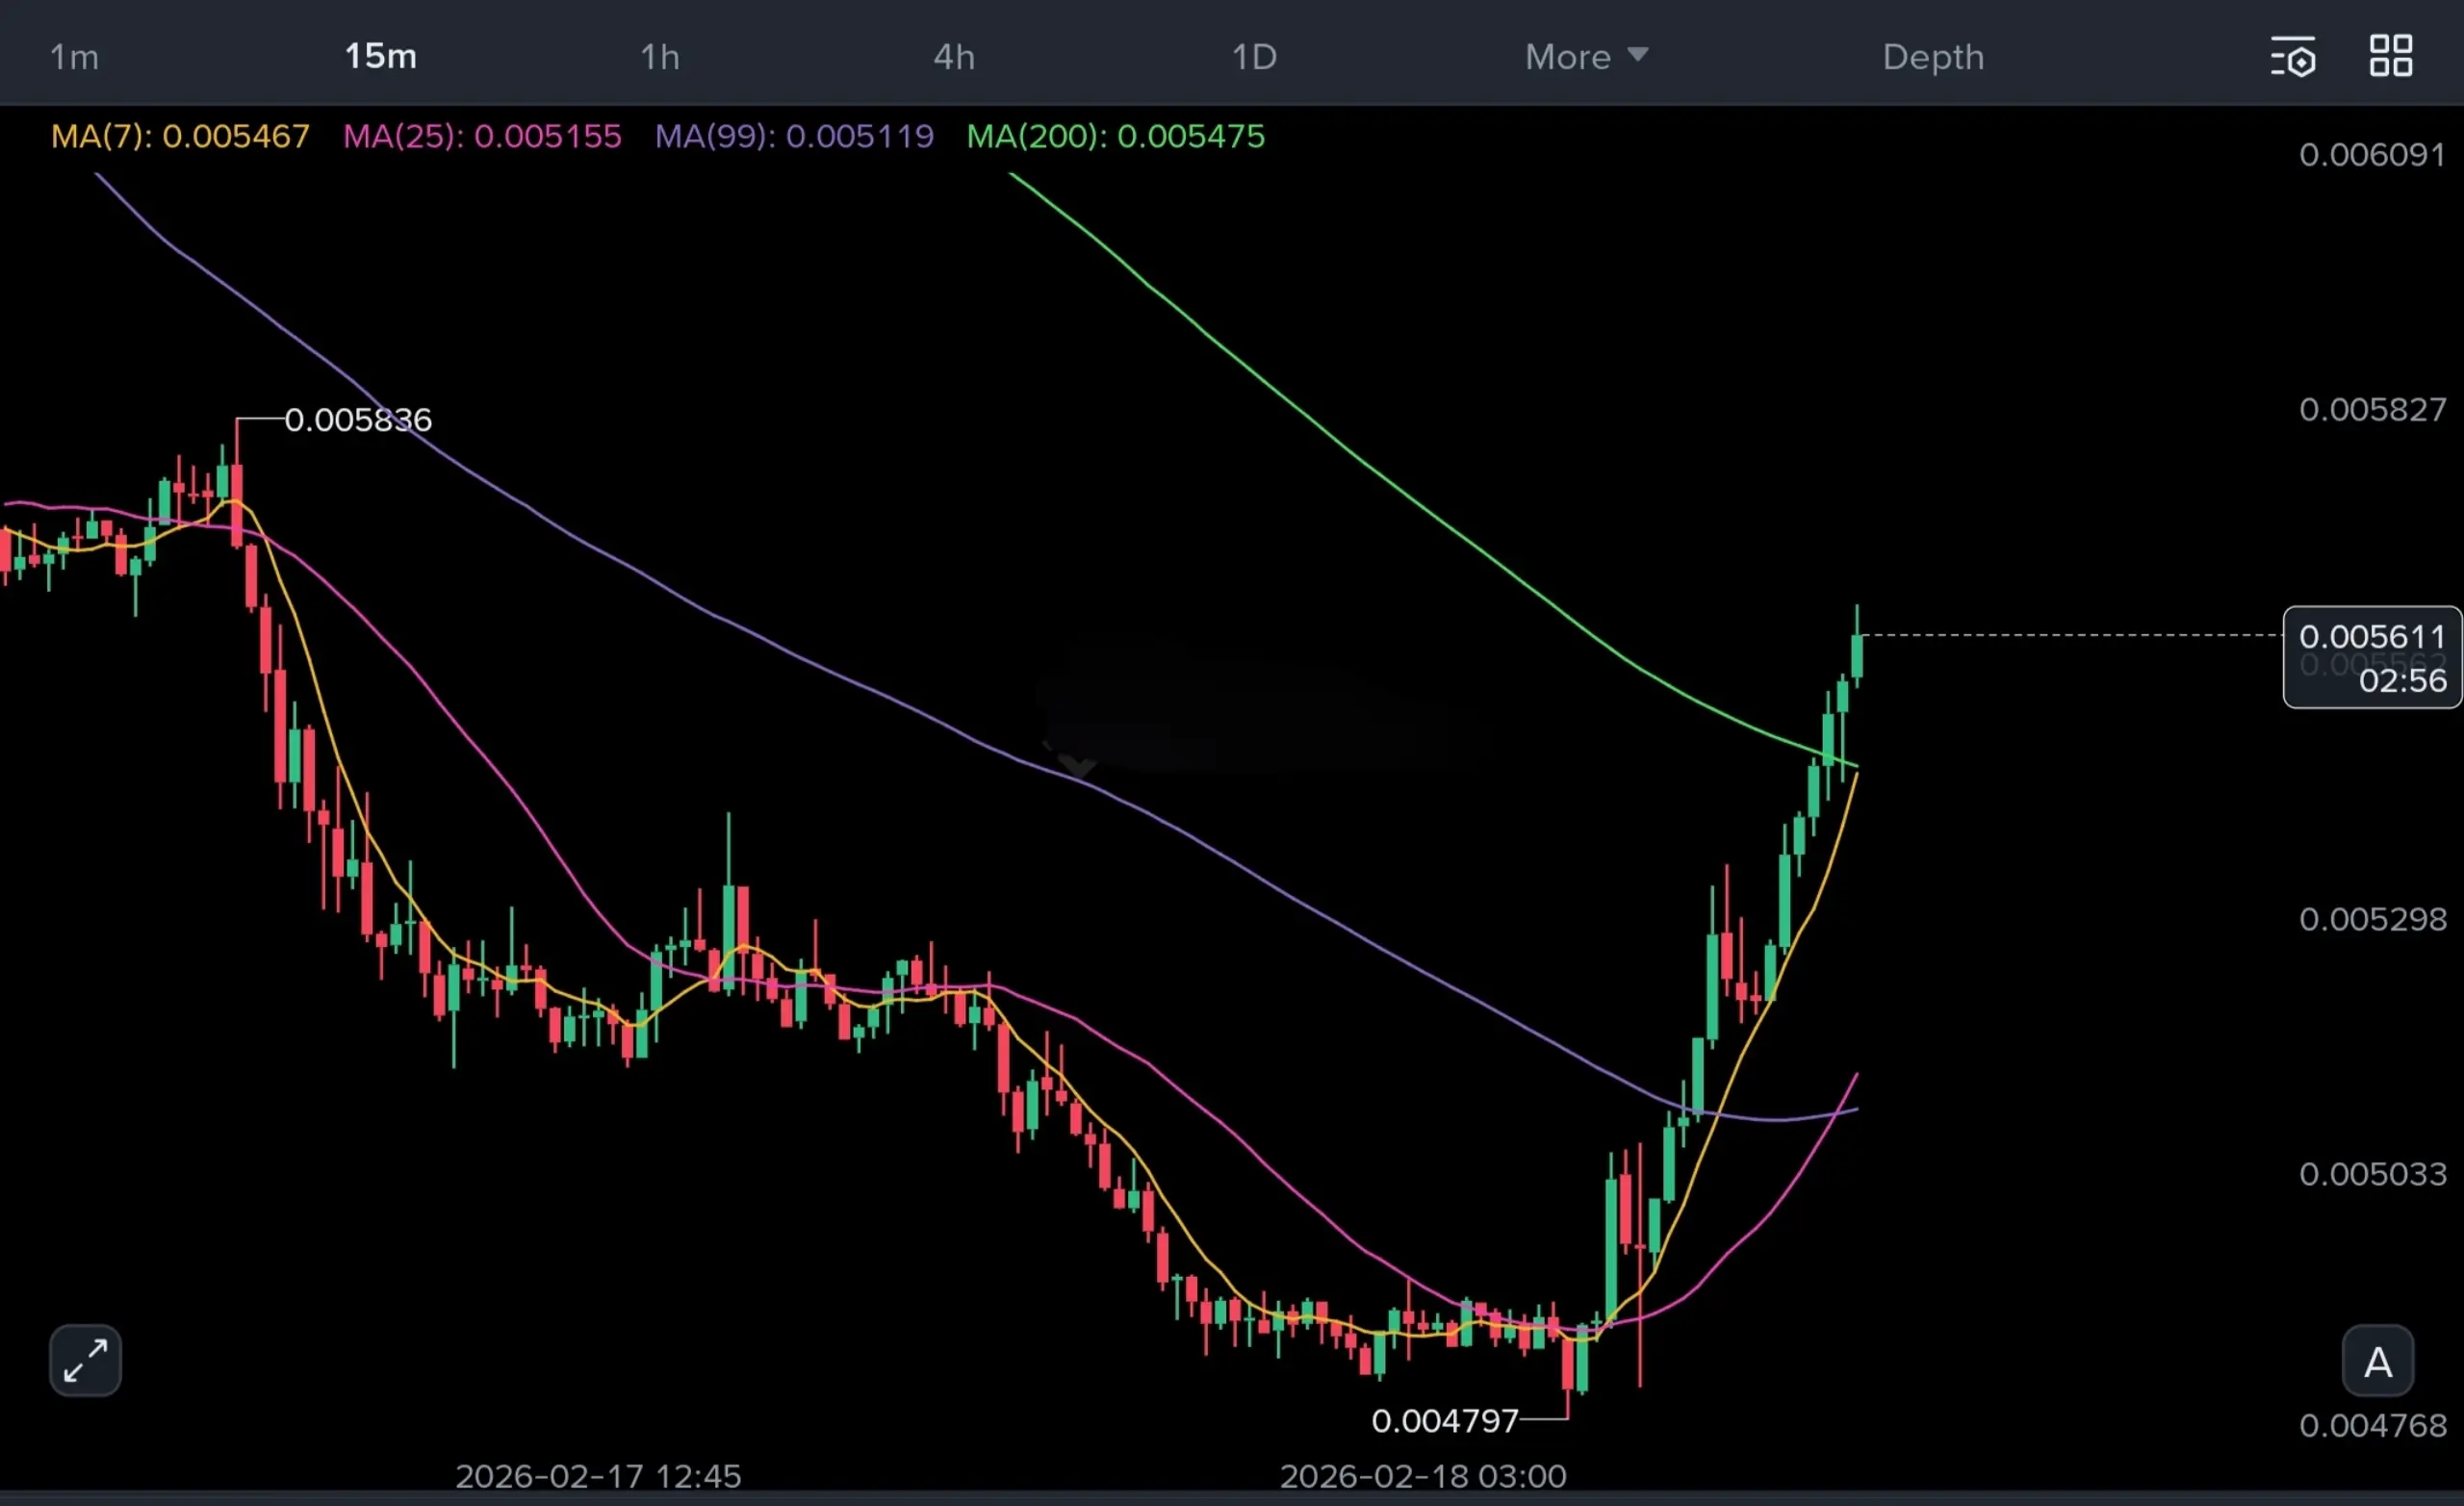Viewport: 2464px width, 1506px height.
Task: Click the MA(25) indicator label
Action: pos(482,136)
